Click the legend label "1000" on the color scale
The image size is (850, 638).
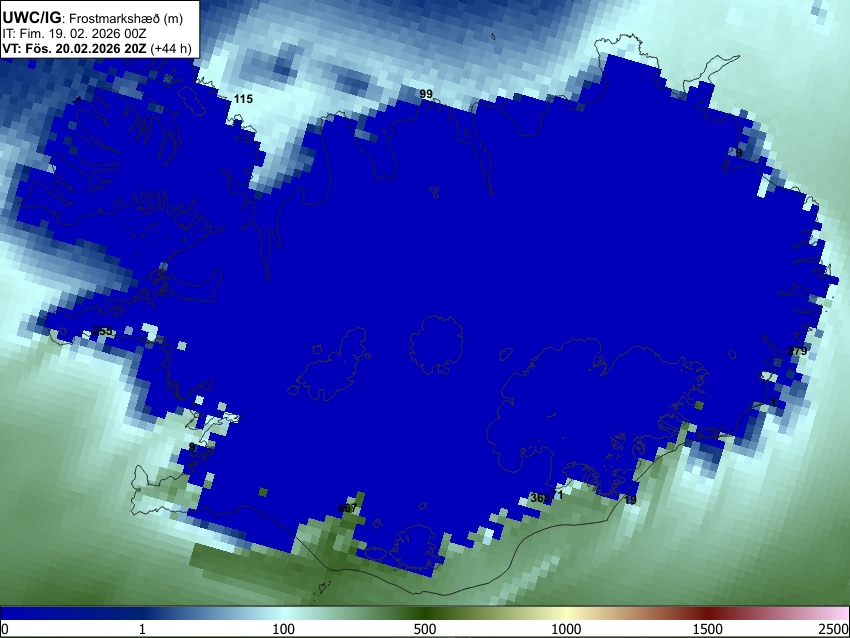[x=566, y=629]
